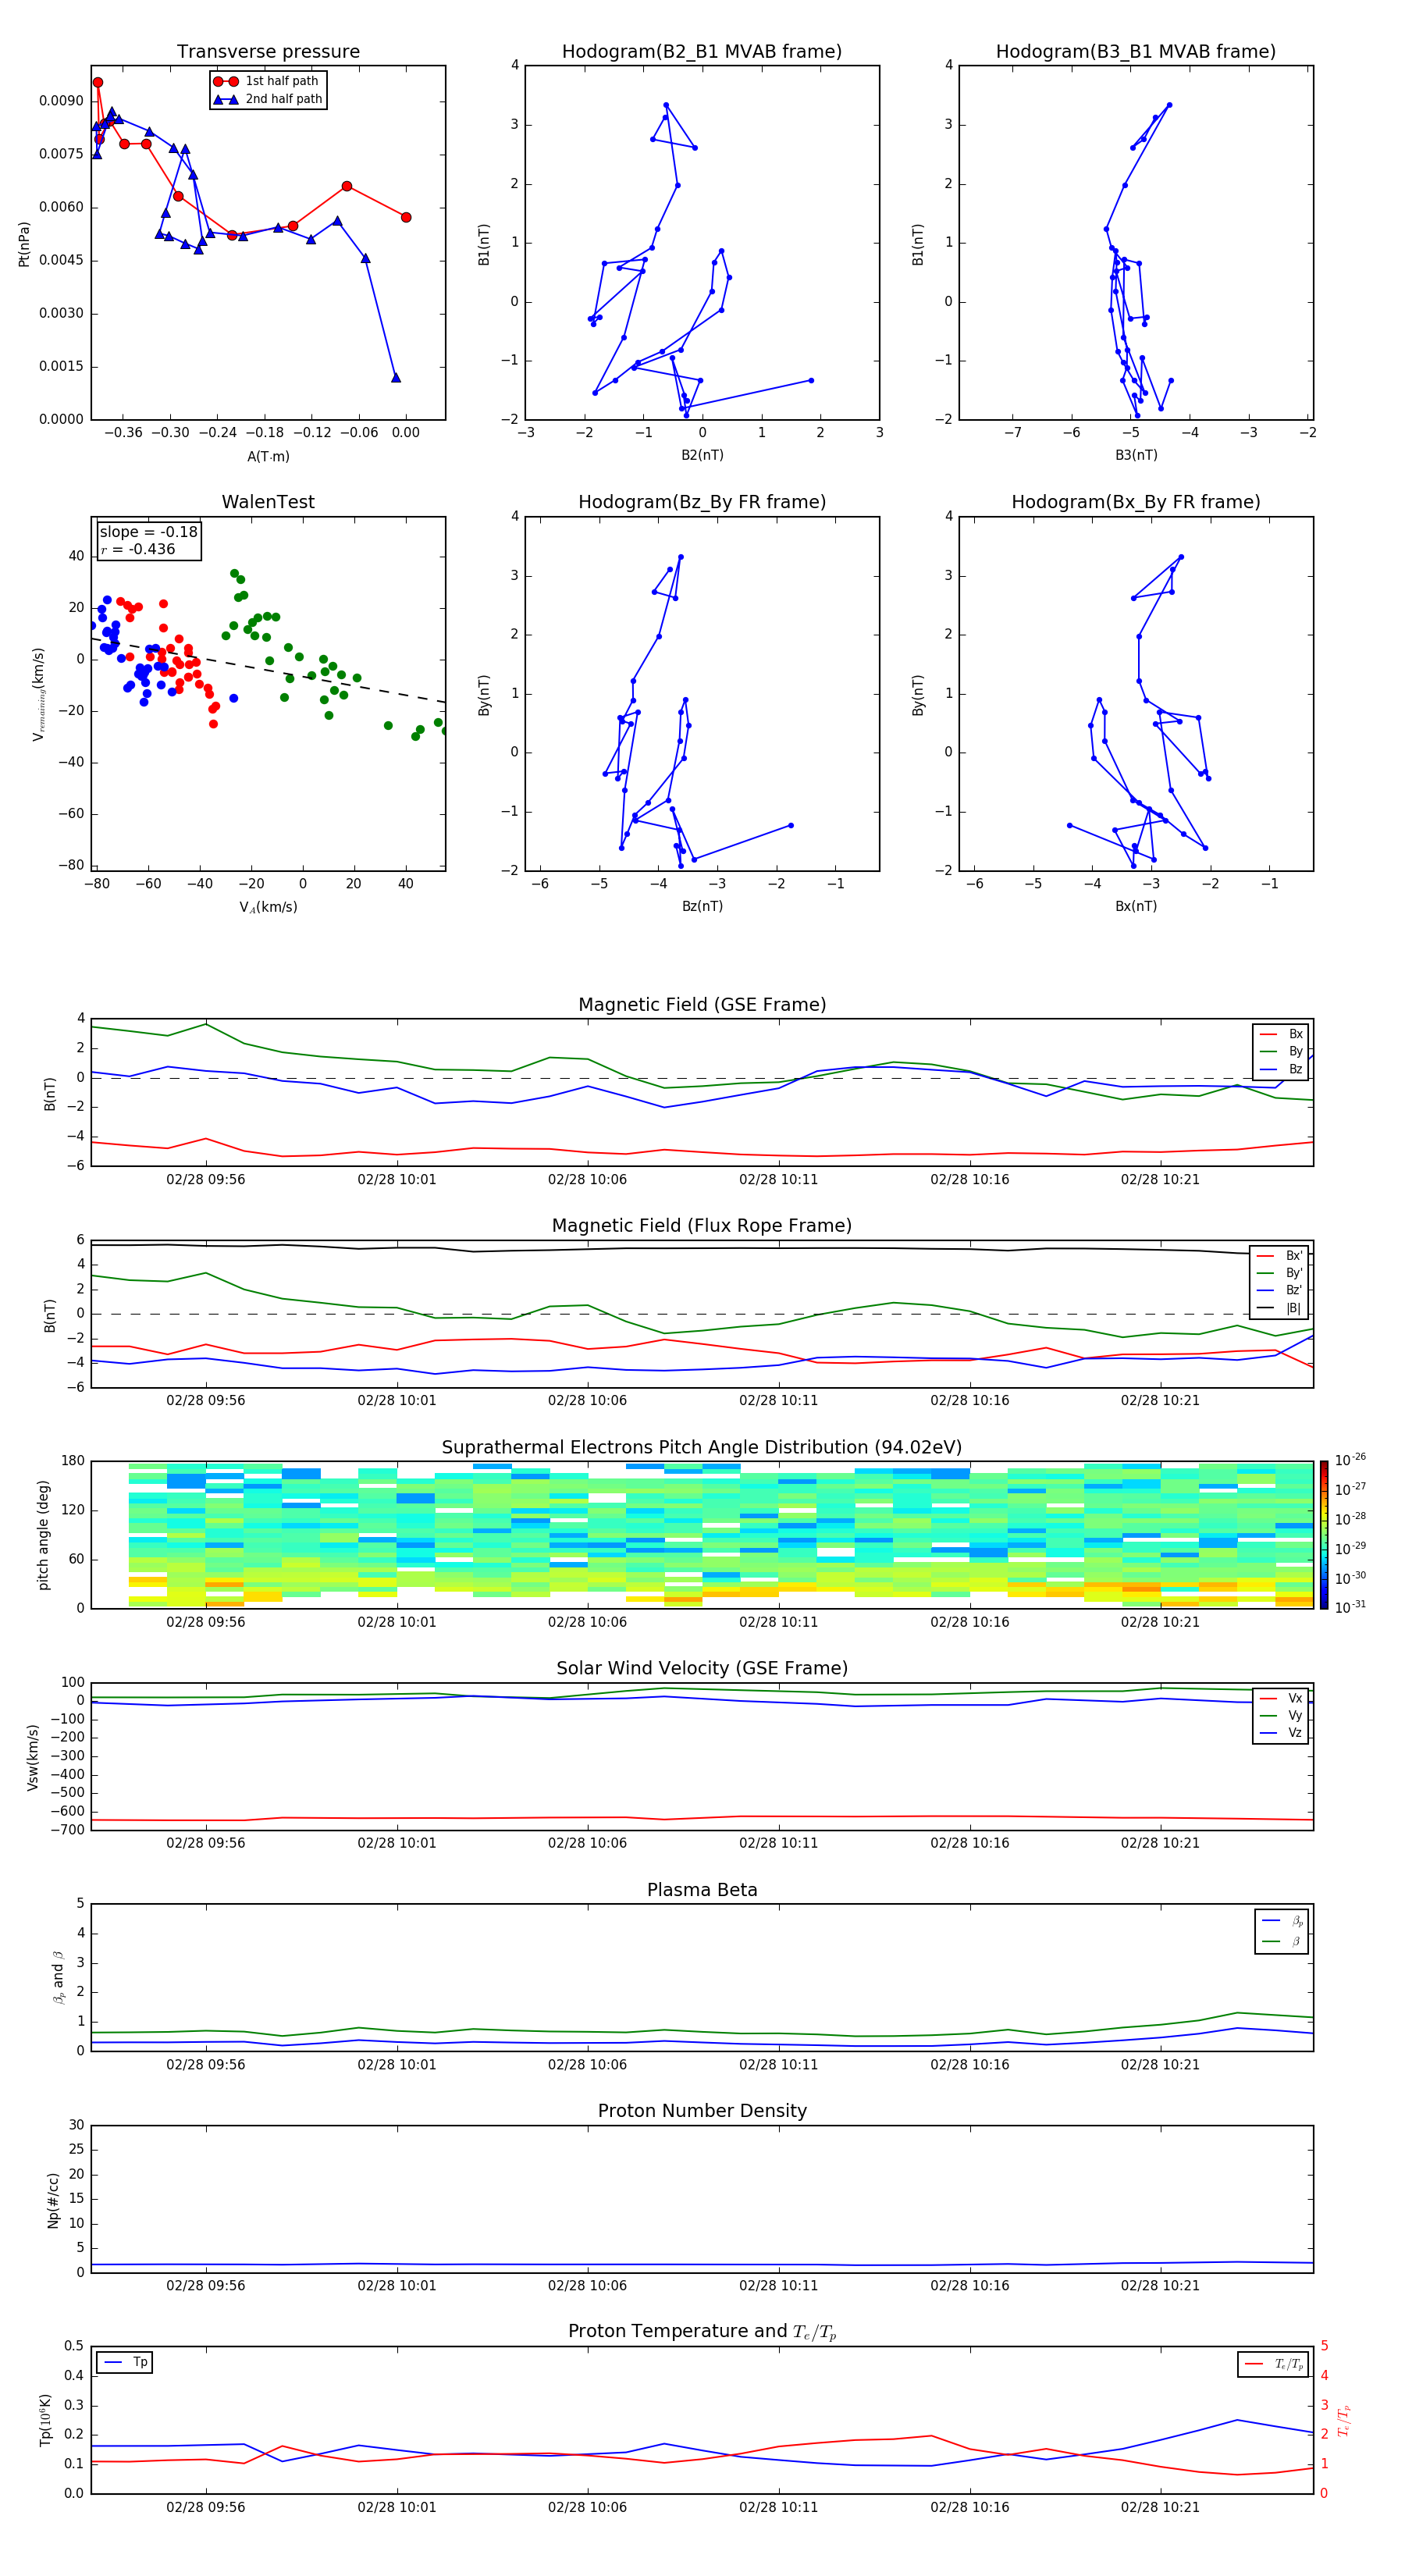The width and height of the screenshot is (1405, 2576).
Task: Click the 'Bz' legend entry in the GSE magnetic field plot
Action: tap(1281, 1069)
